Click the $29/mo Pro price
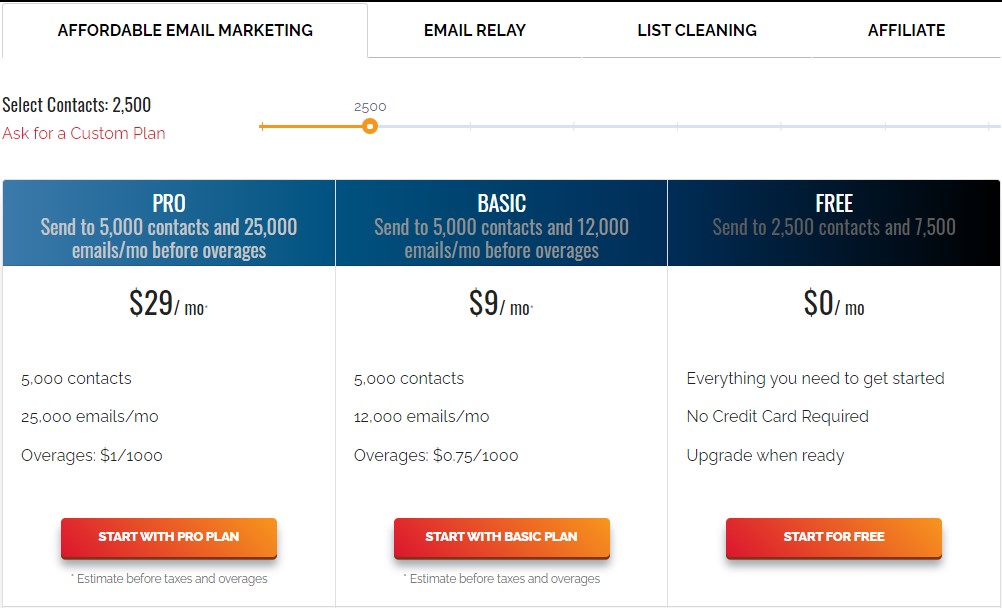Image resolution: width=1002 pixels, height=608 pixels. point(168,303)
